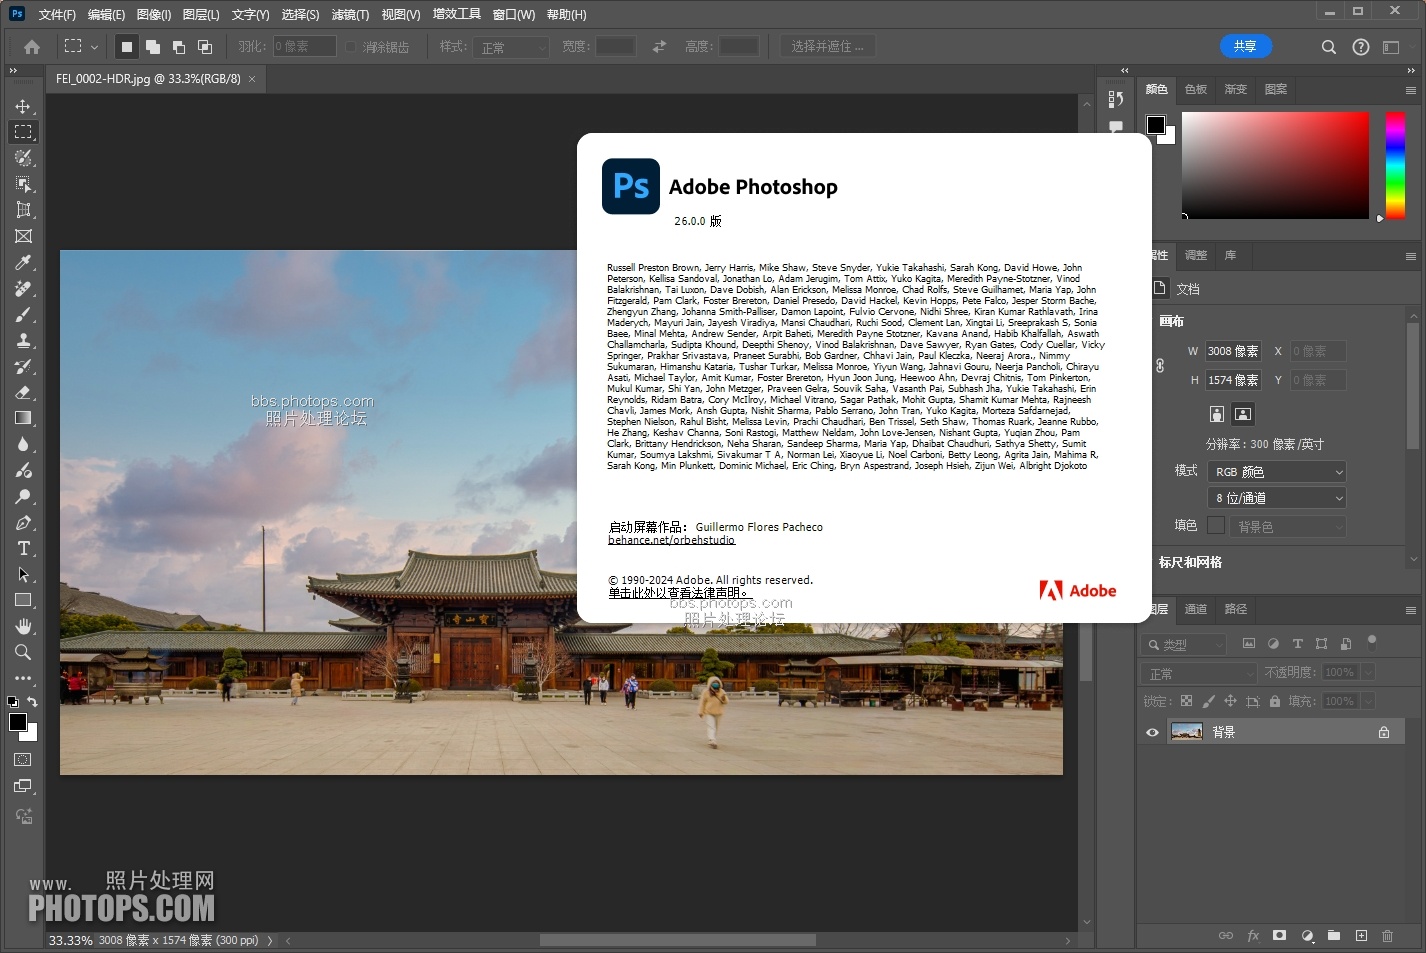
Task: Toggle Quick Mask mode
Action: pyautogui.click(x=23, y=760)
